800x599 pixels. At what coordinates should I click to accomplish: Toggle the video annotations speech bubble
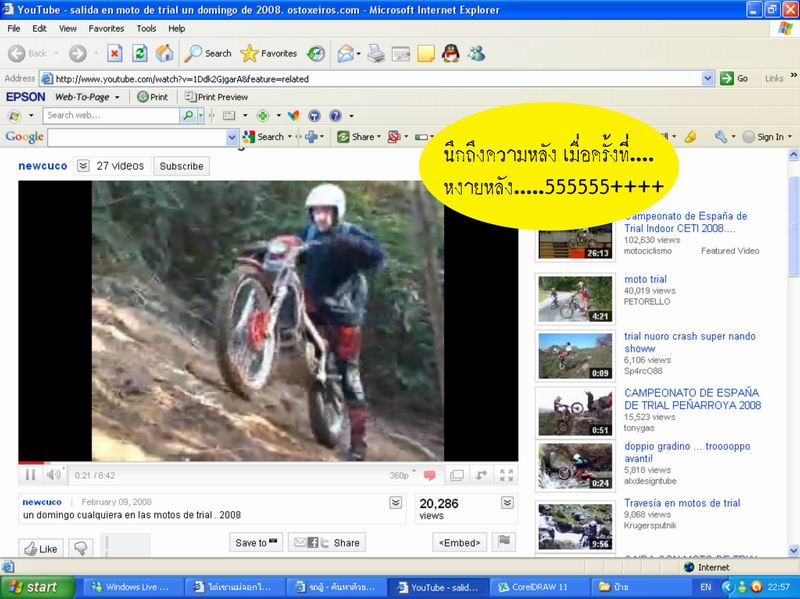pos(430,475)
